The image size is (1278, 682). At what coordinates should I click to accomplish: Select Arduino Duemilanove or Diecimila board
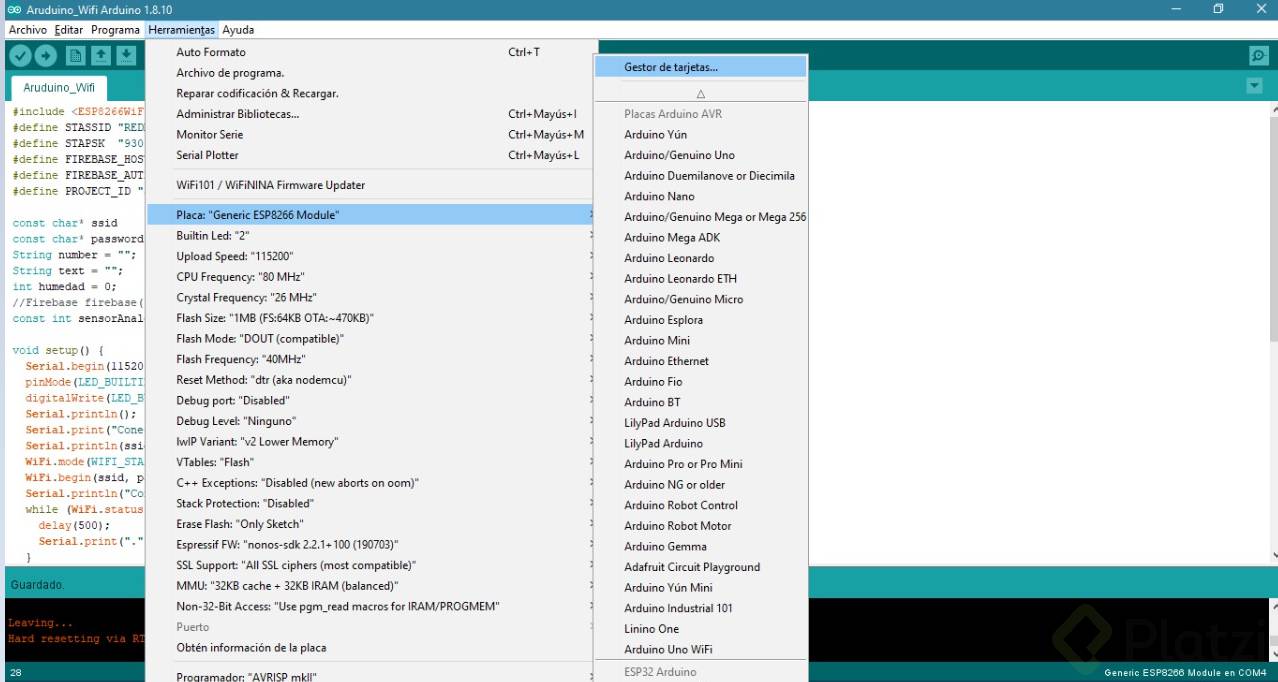(700, 175)
